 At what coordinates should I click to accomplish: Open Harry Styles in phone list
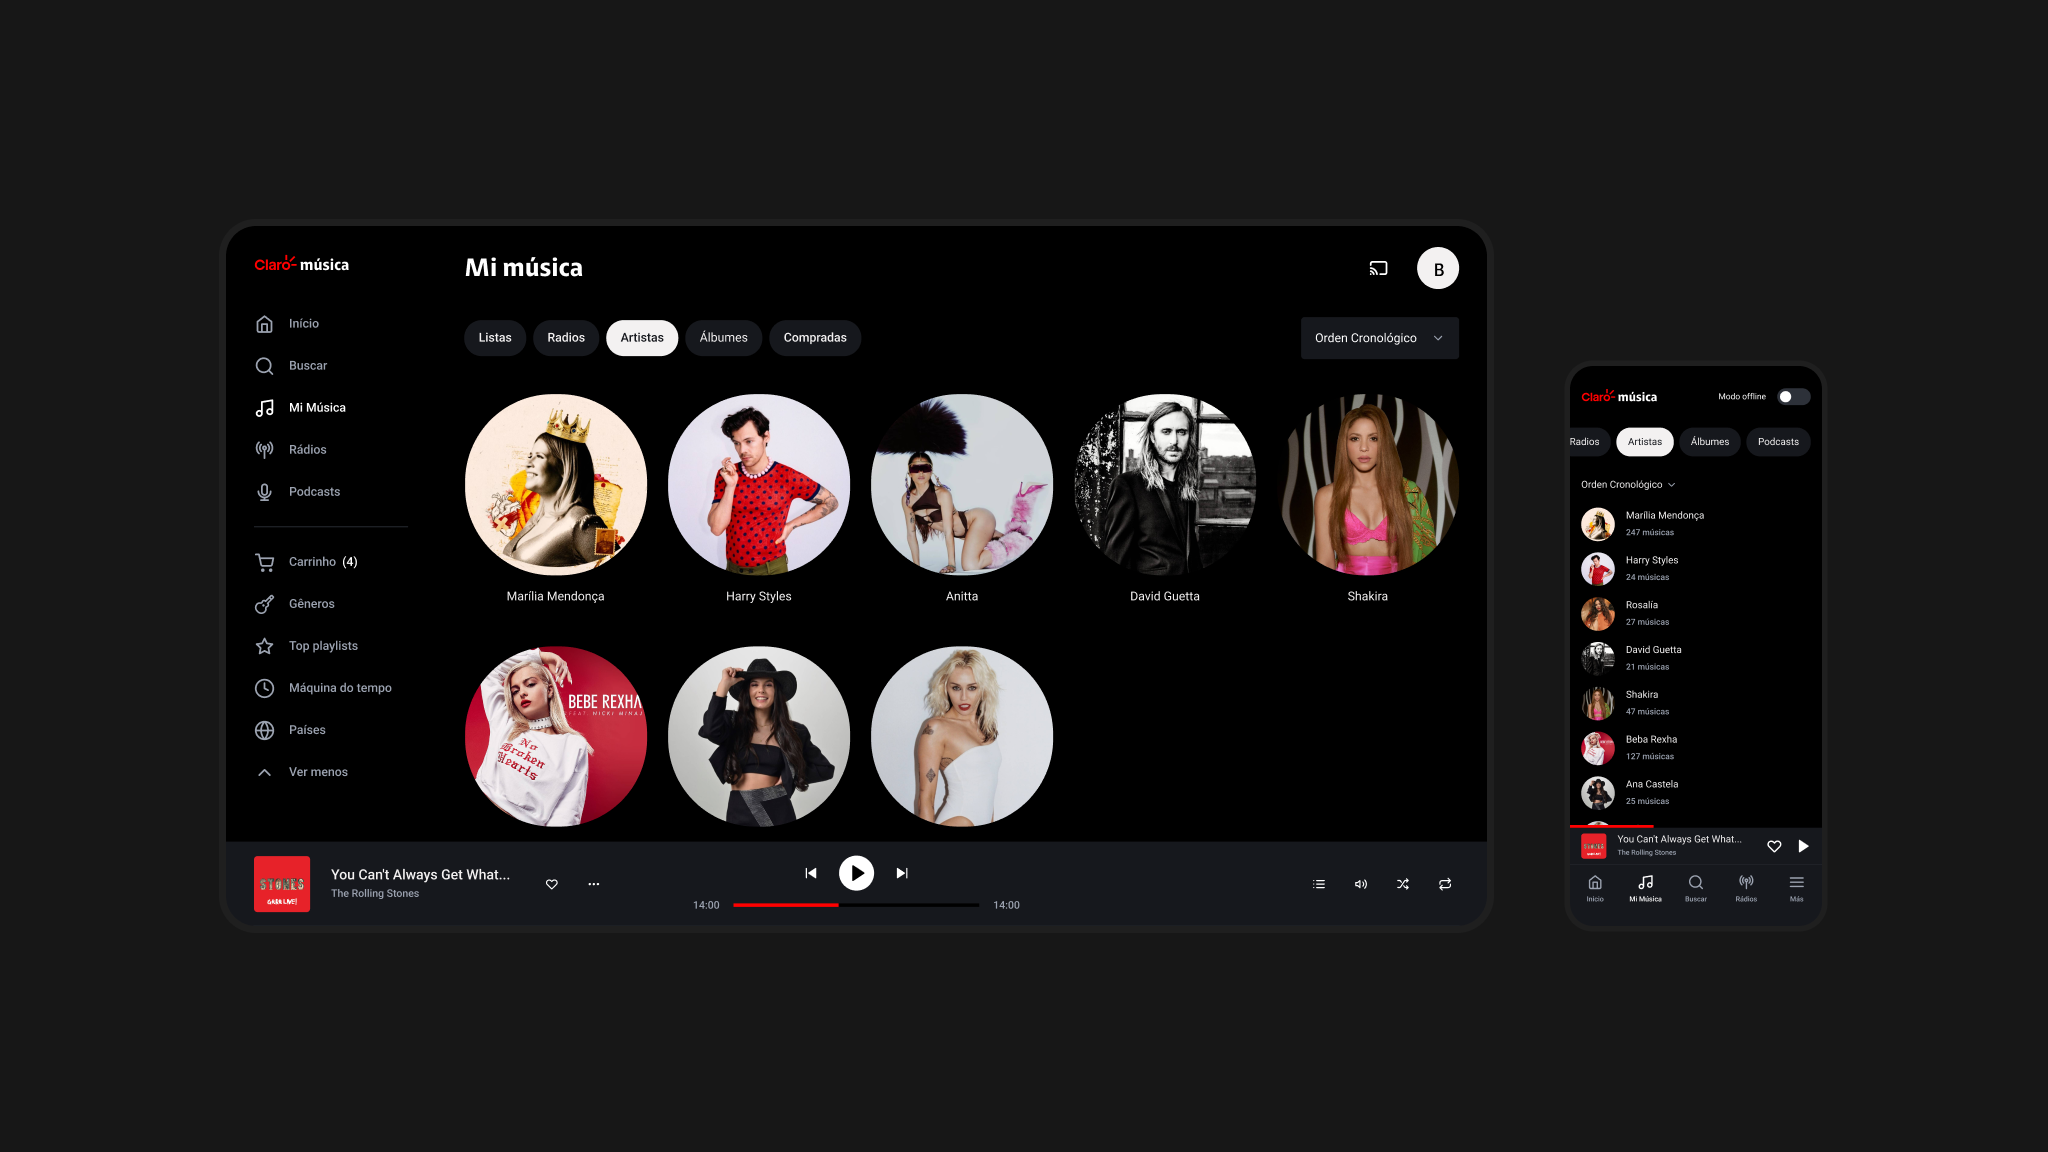(x=1696, y=569)
